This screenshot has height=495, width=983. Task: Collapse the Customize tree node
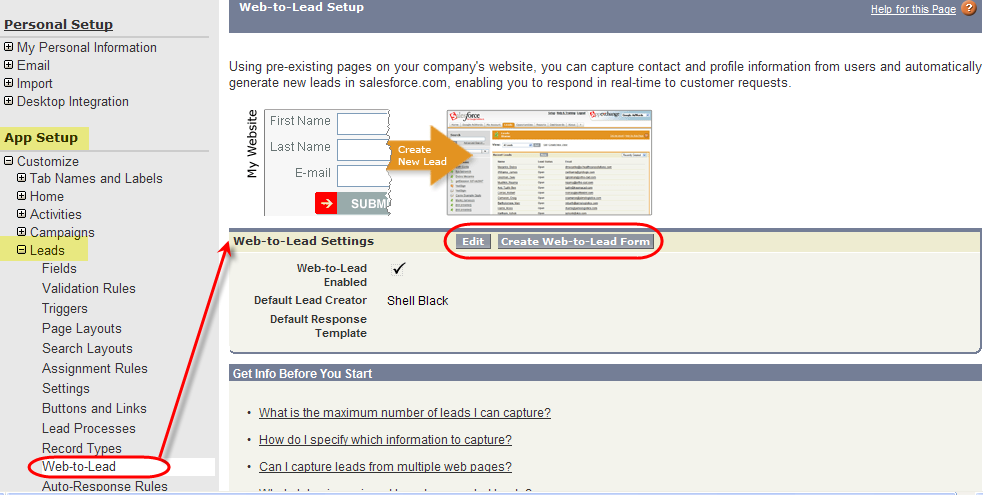pyautogui.click(x=9, y=161)
